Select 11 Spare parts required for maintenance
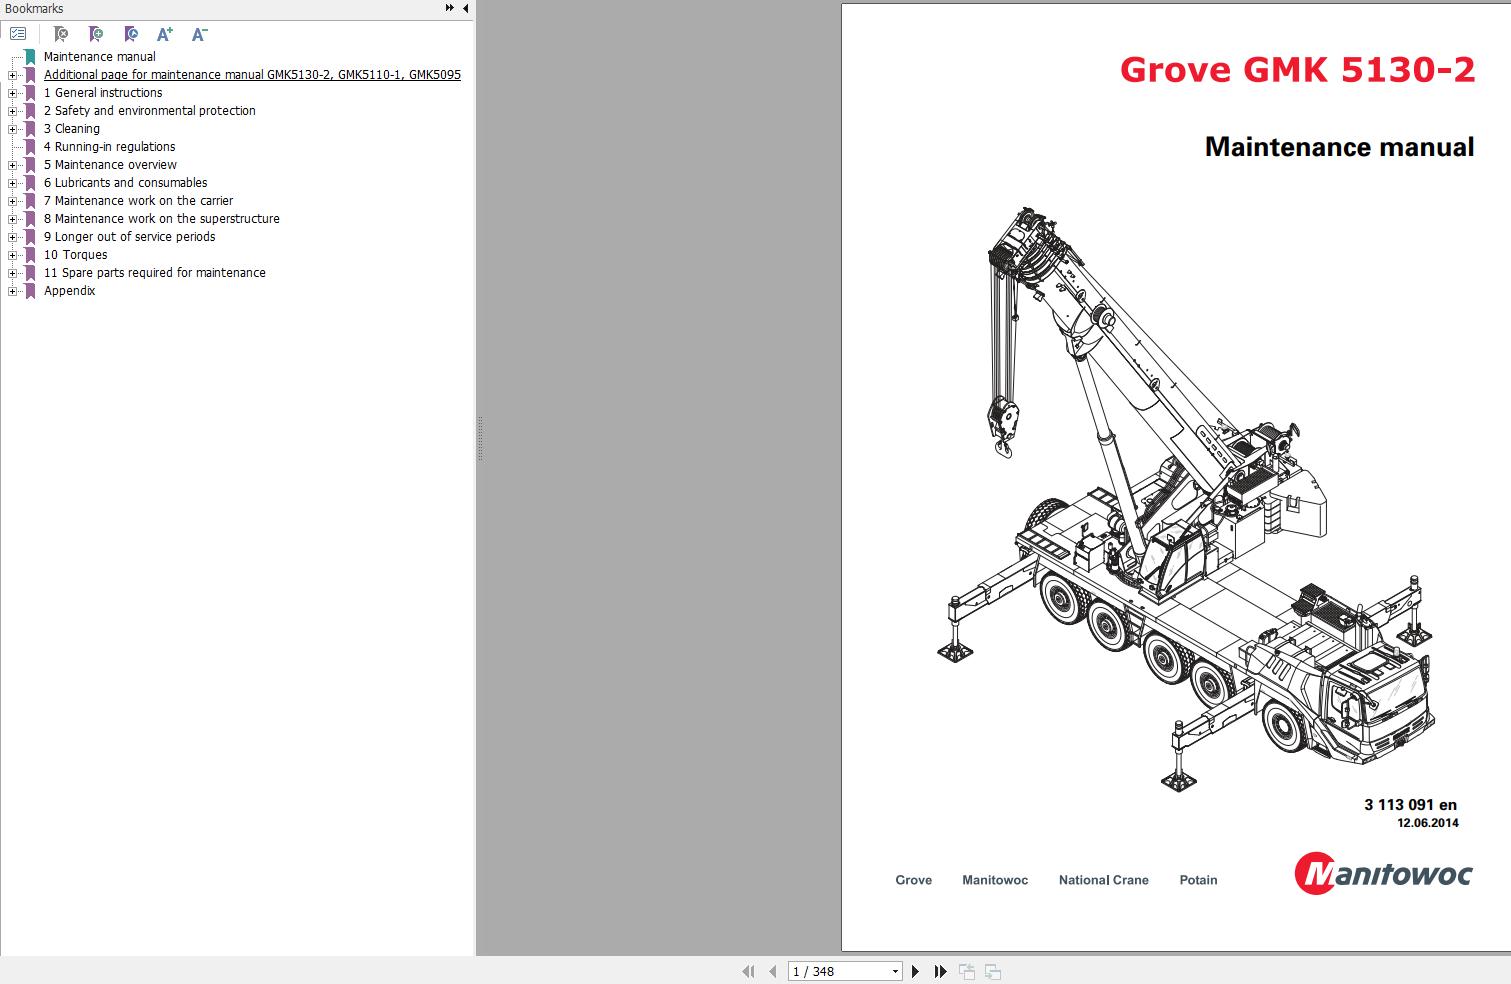The width and height of the screenshot is (1511, 984). point(155,273)
